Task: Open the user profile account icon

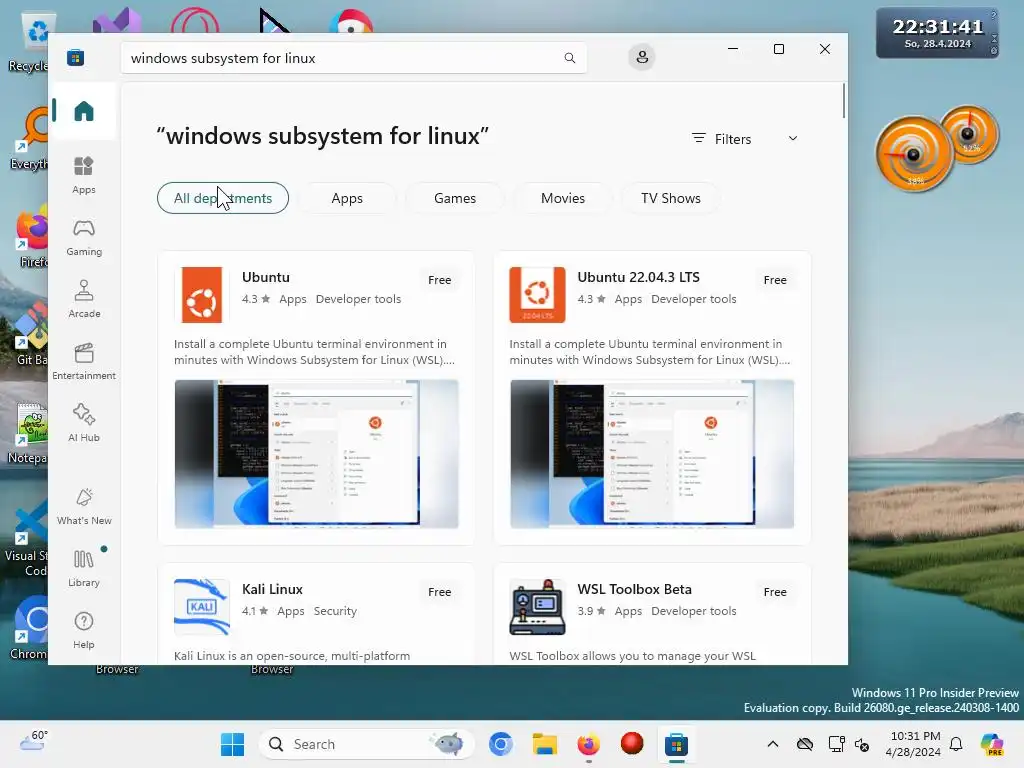Action: [x=642, y=57]
